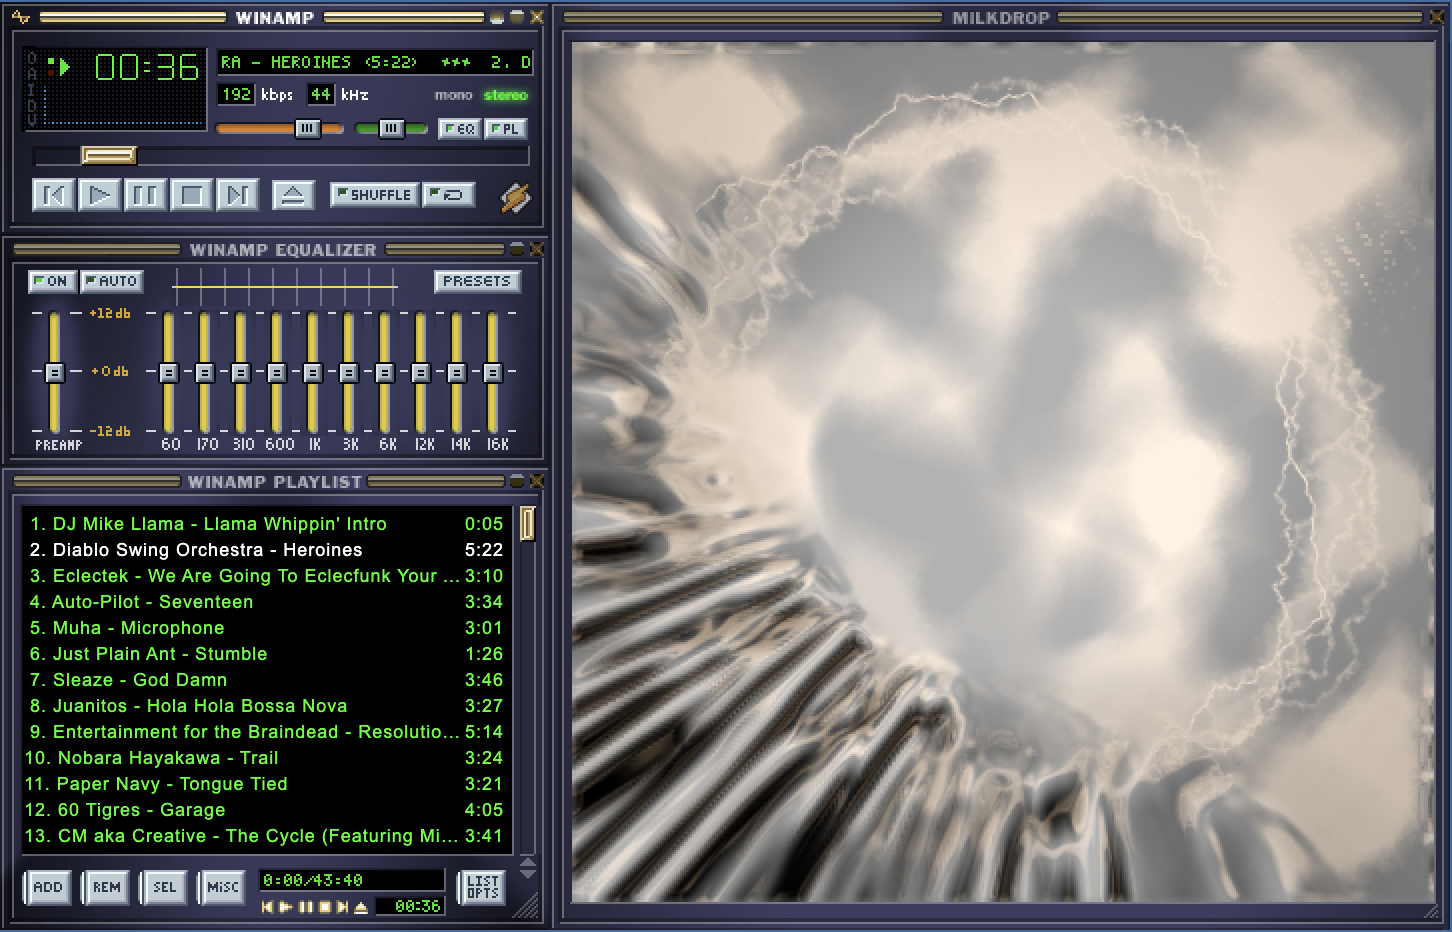This screenshot has width=1452, height=932.
Task: Click the Milkdrop visualization display
Action: [1003, 472]
